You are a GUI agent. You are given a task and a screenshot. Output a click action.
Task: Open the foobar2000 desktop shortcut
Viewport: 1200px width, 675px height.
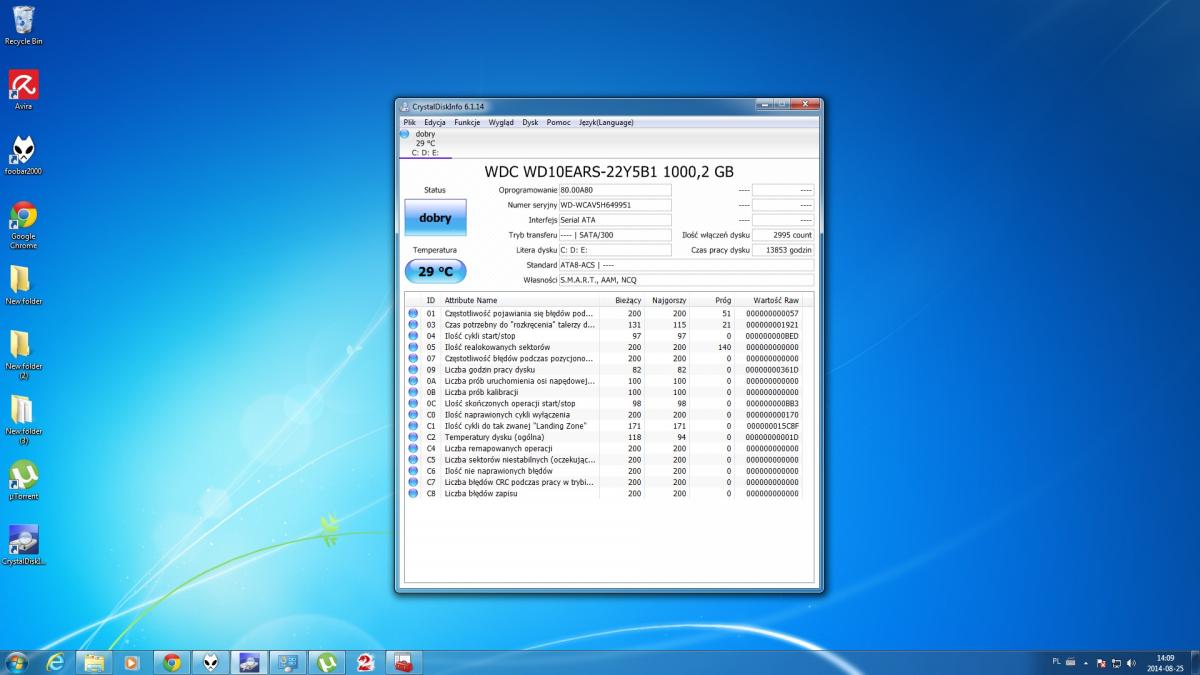click(x=23, y=155)
